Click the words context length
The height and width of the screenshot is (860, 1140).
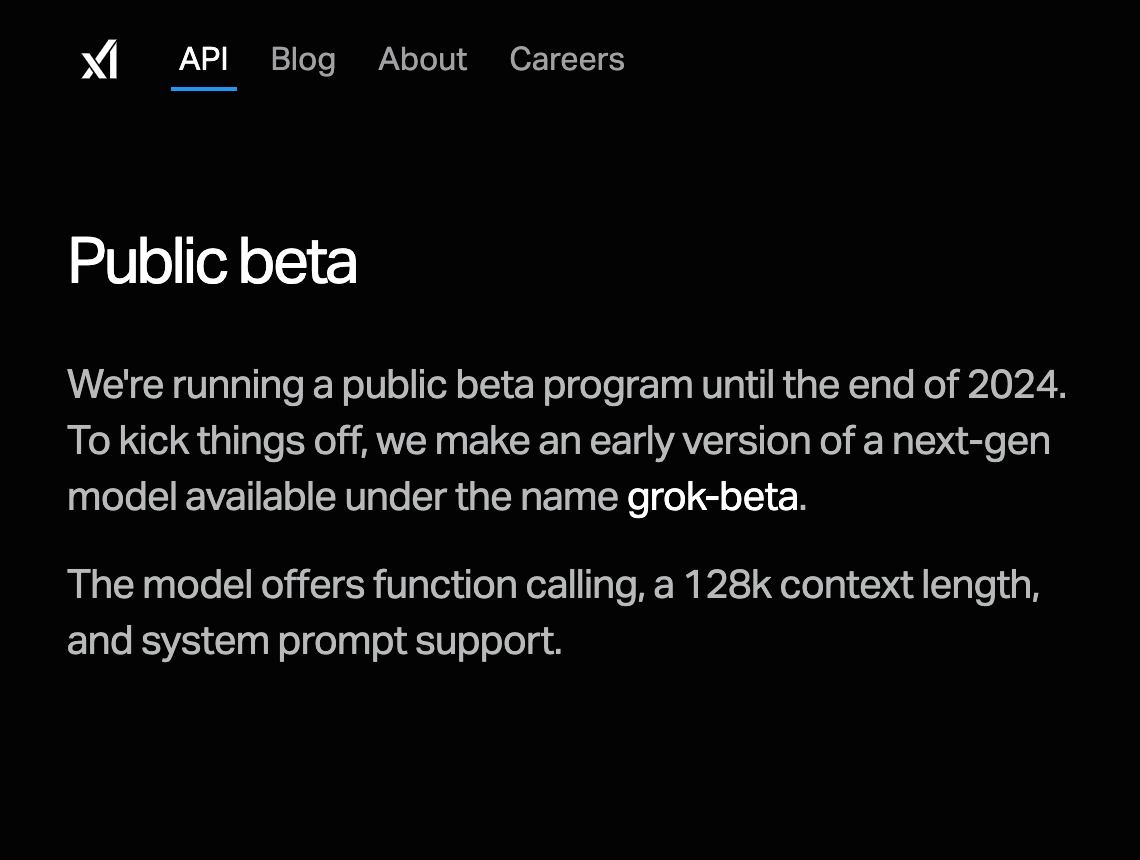pos(908,585)
